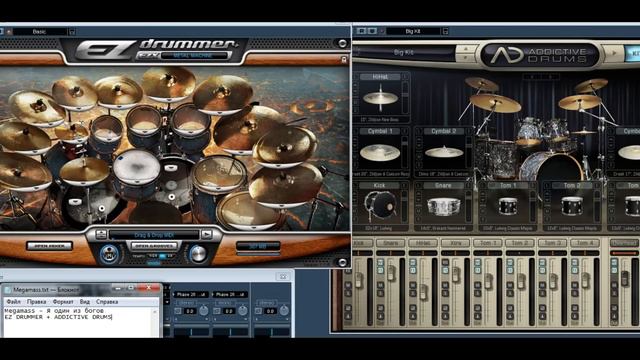This screenshot has height=360, width=640.
Task: Click the lock icon under EZdrummer top-right corner
Action: point(344,60)
